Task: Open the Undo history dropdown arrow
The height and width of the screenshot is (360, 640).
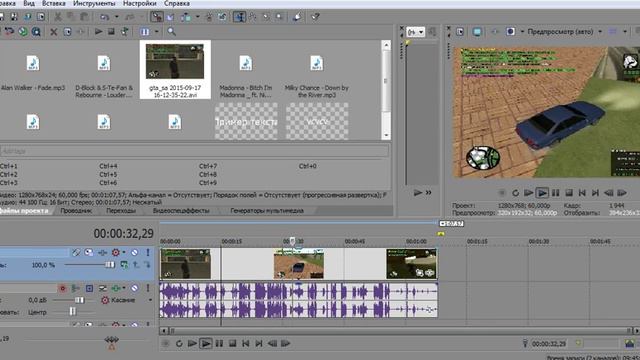Action: tap(117, 17)
